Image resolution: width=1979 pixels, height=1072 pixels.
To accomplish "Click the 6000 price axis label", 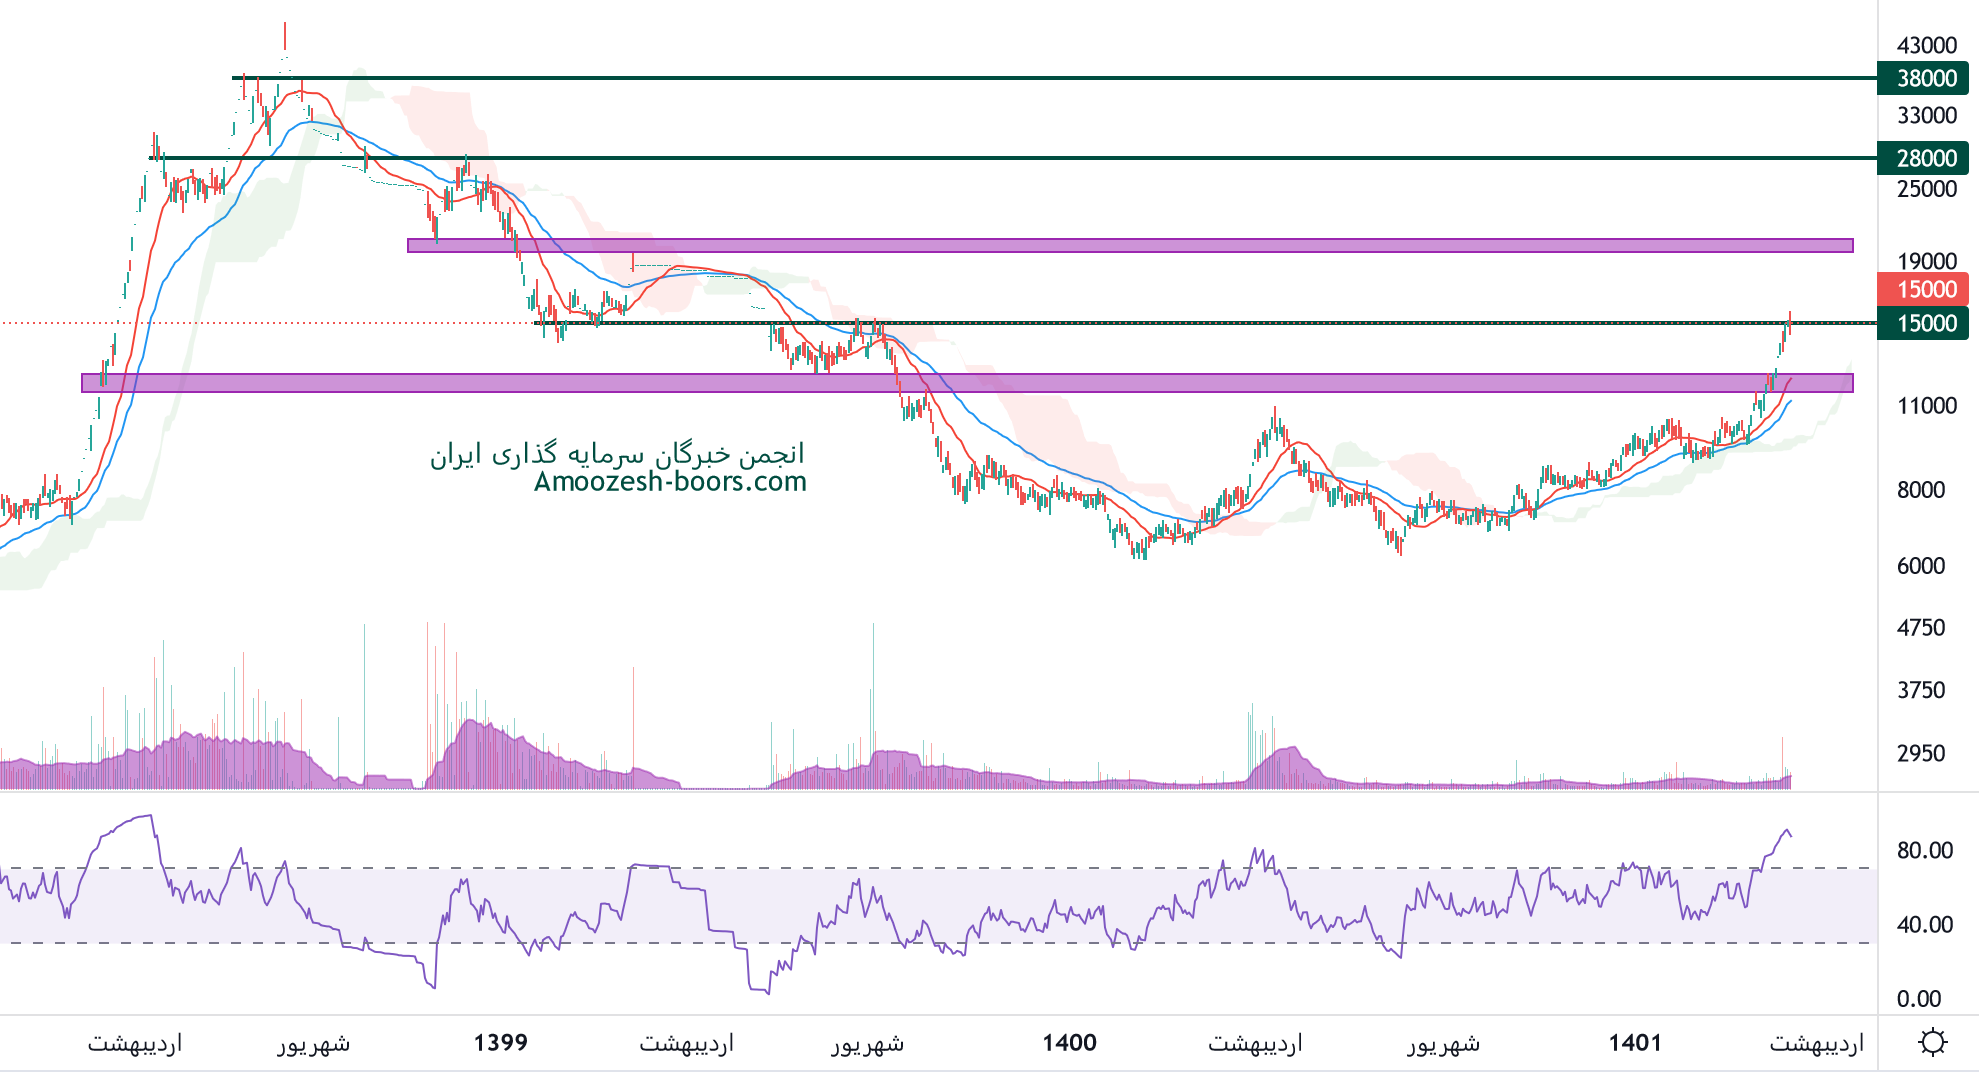I will click(x=1920, y=566).
